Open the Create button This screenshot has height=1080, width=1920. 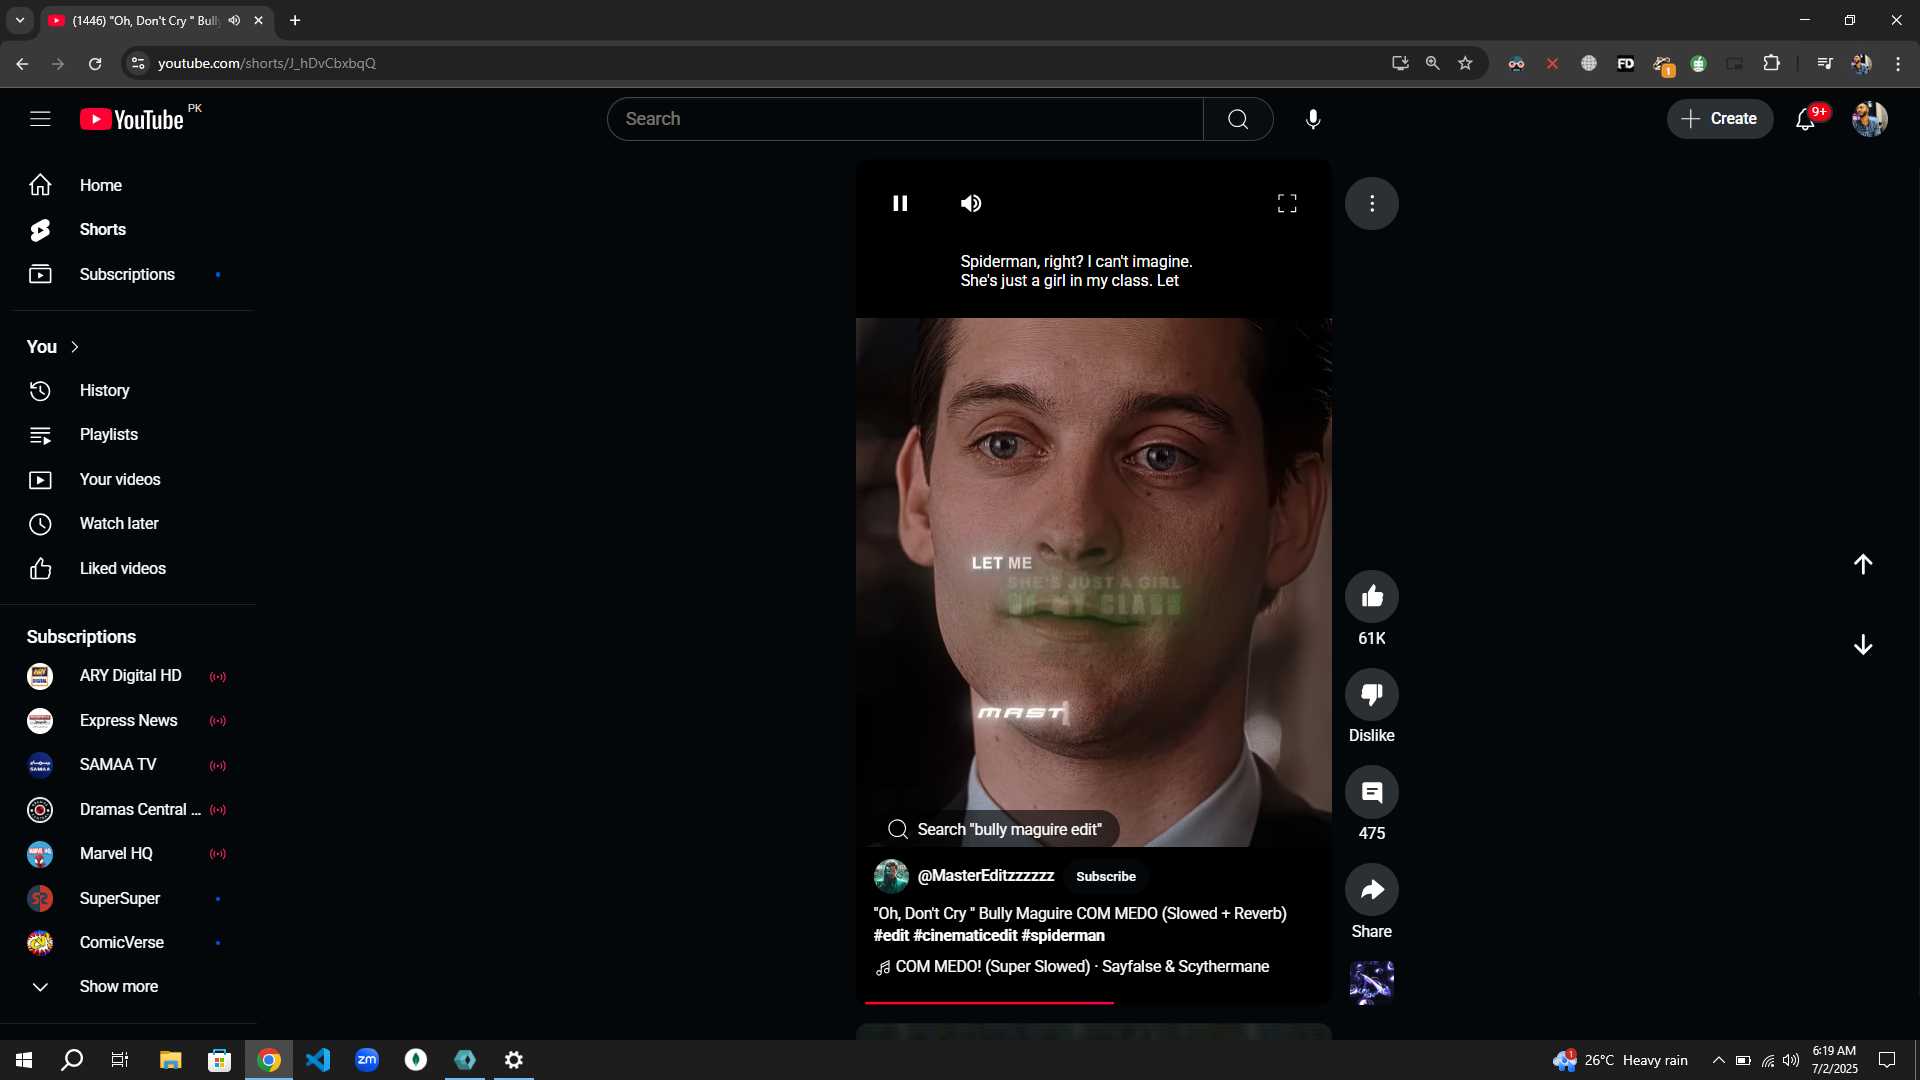[1719, 119]
